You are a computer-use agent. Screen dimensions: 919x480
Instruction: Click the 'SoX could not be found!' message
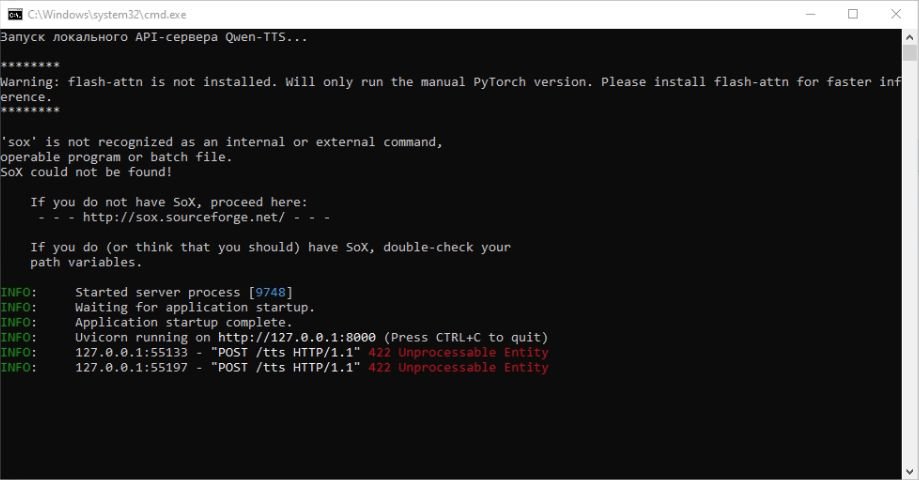point(86,172)
